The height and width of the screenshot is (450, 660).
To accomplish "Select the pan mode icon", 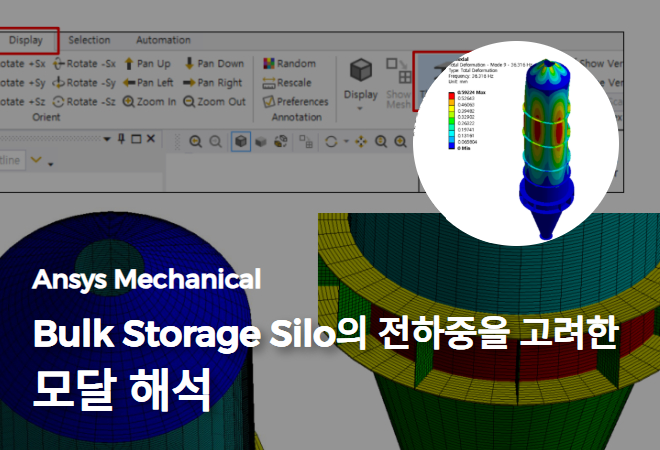I will pos(361,141).
